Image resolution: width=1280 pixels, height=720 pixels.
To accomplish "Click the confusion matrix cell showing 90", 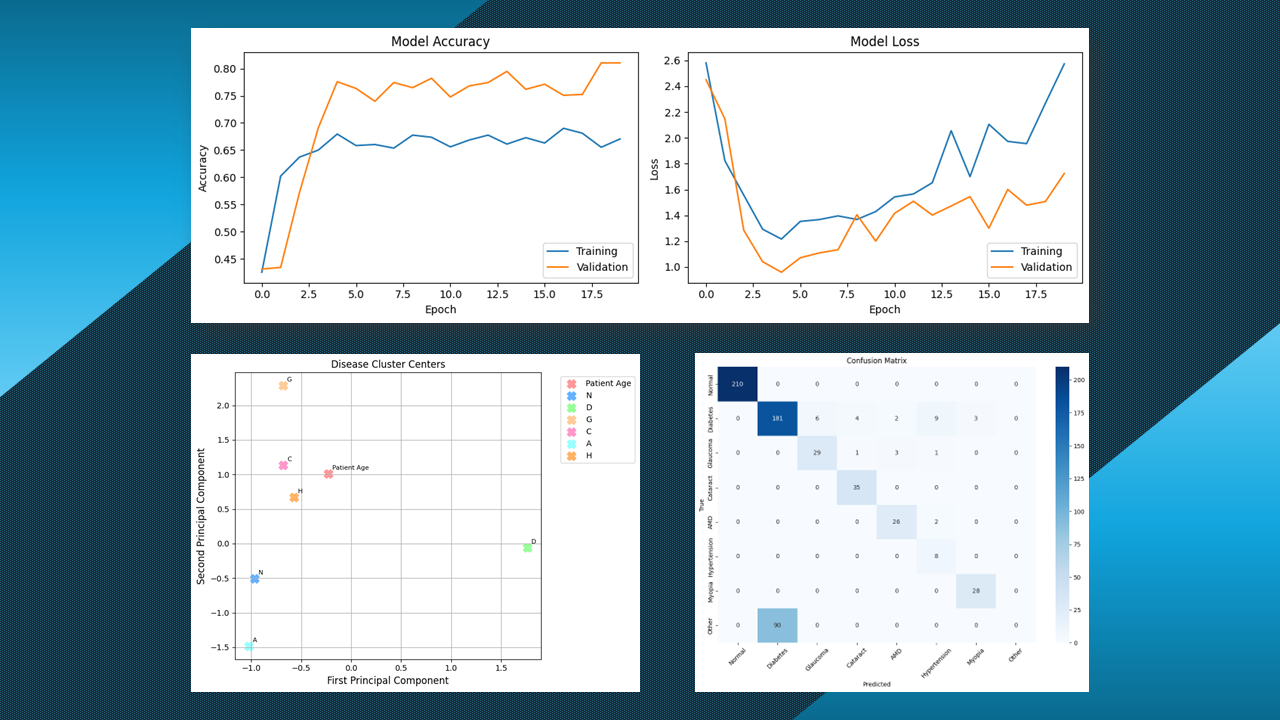I will [x=778, y=625].
